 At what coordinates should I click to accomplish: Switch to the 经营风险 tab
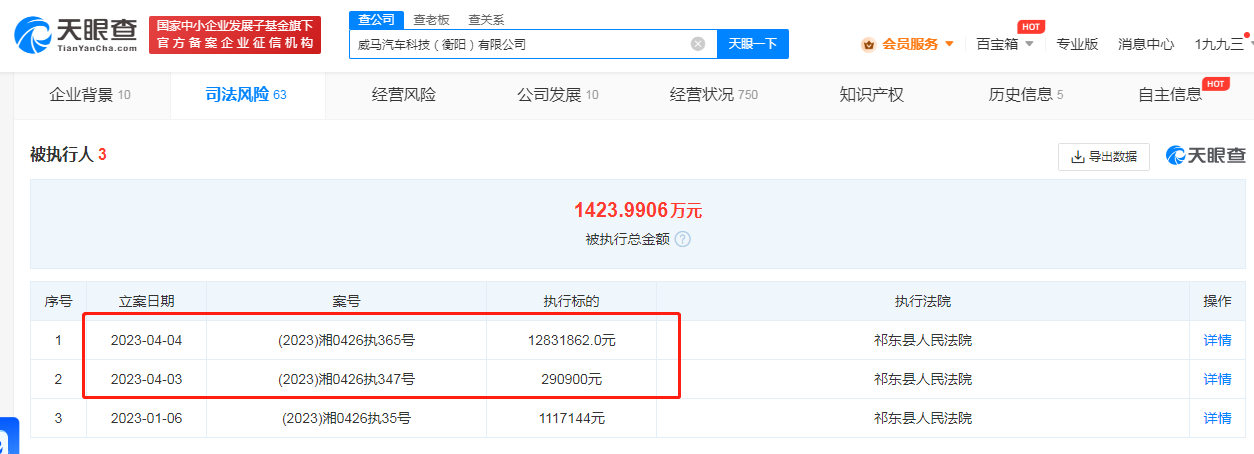coord(404,95)
